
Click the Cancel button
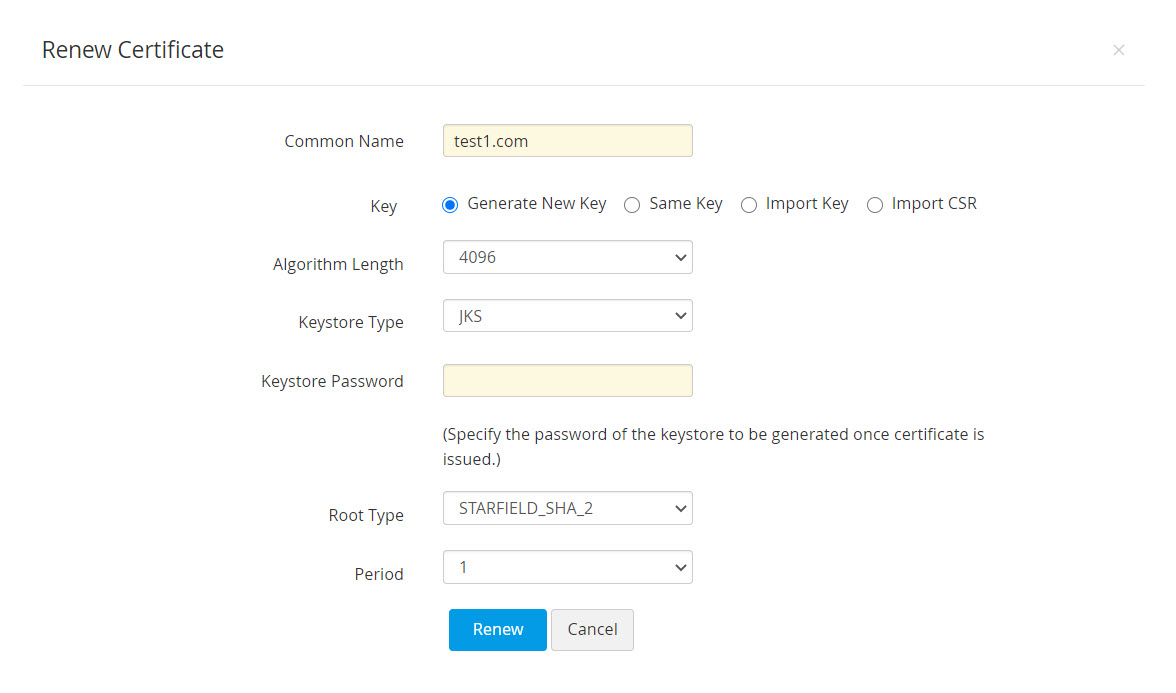pos(592,629)
